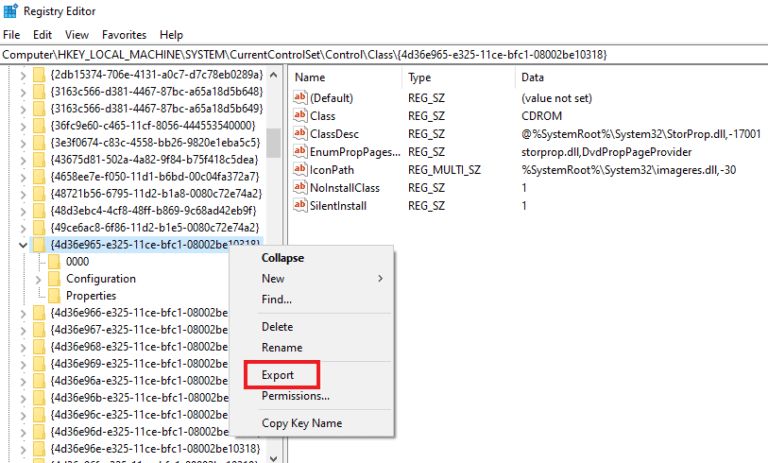Screen dimensions: 768x463
Task: Click the SilentInstall value icon
Action: (300, 206)
